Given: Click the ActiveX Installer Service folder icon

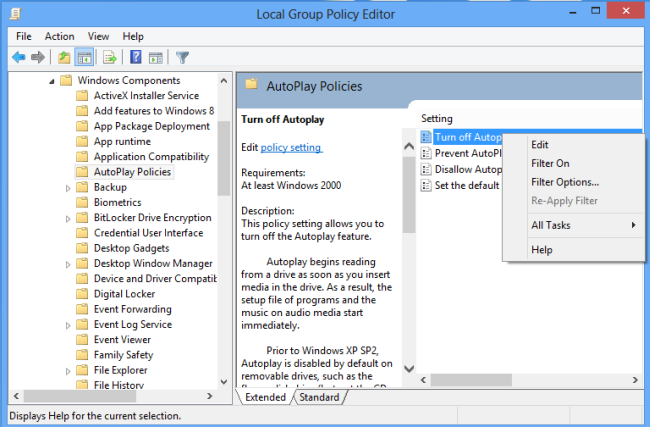Looking at the screenshot, I should click(82, 95).
